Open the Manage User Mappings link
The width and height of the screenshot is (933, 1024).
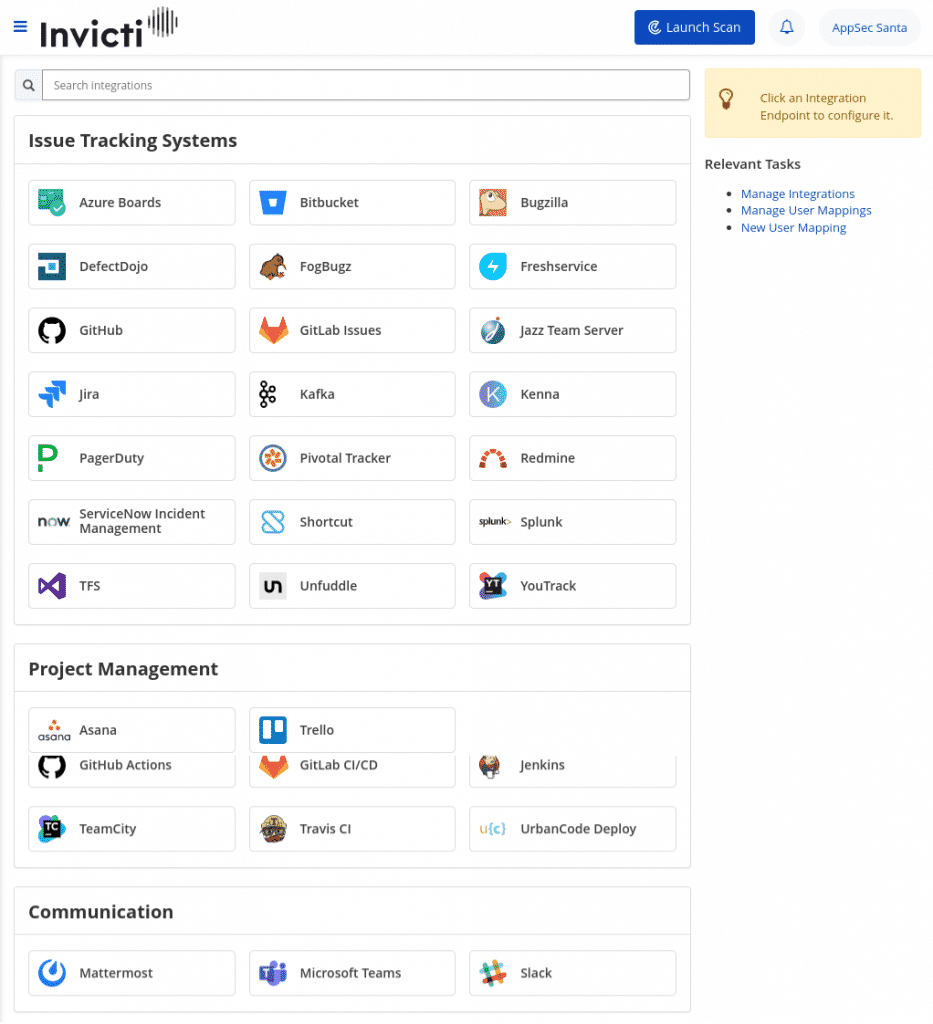point(806,210)
